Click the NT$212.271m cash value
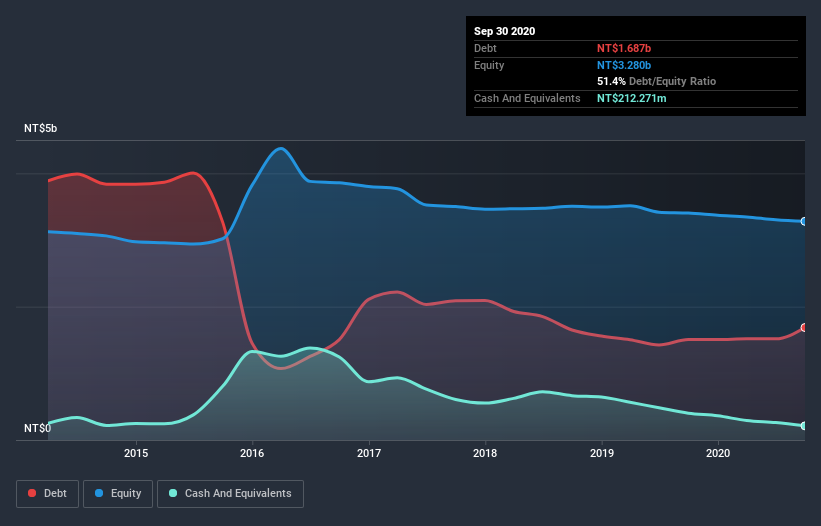 click(x=631, y=98)
